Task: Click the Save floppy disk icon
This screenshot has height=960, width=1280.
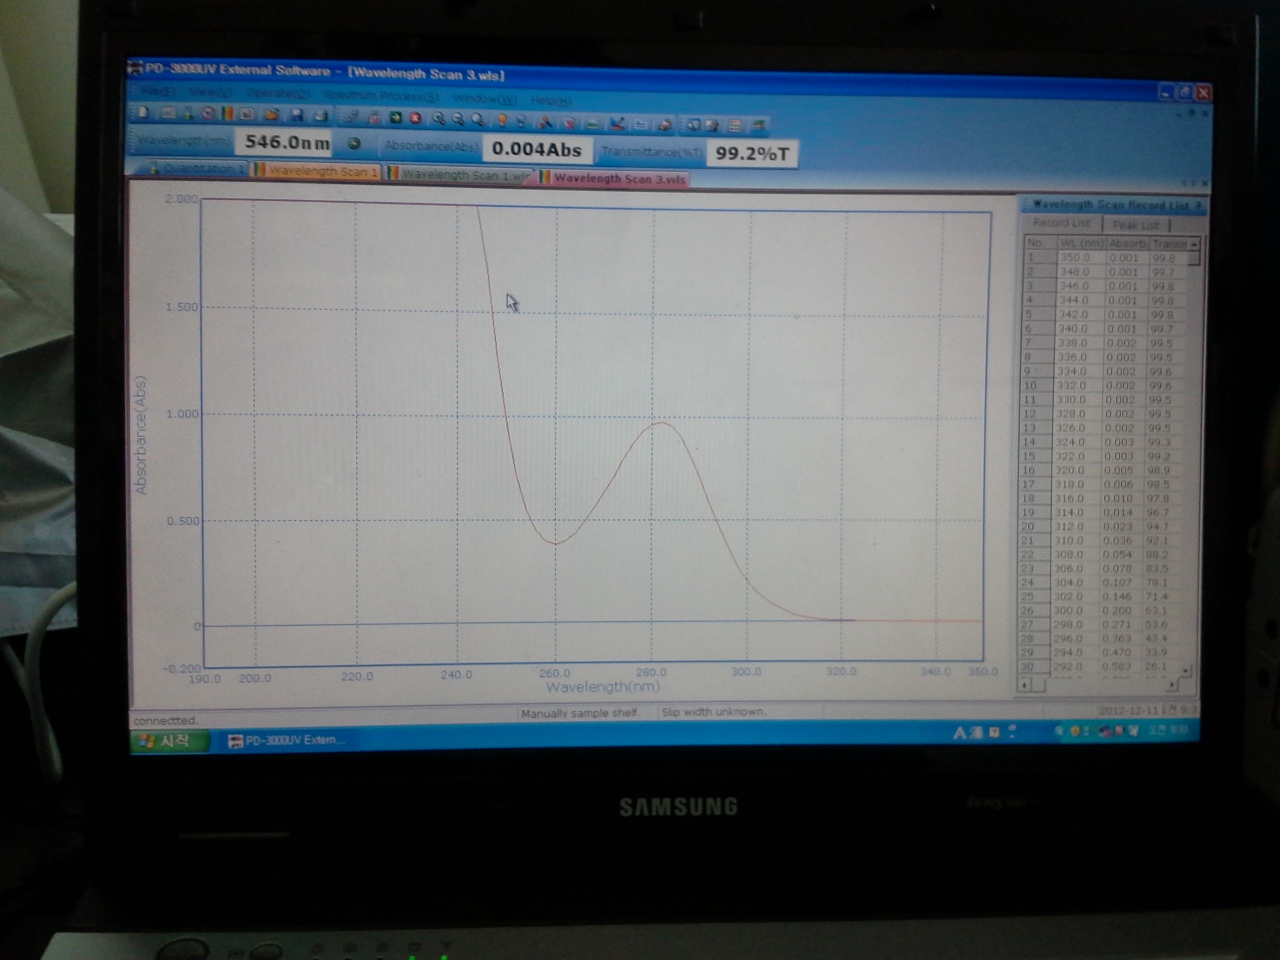Action: pos(296,115)
